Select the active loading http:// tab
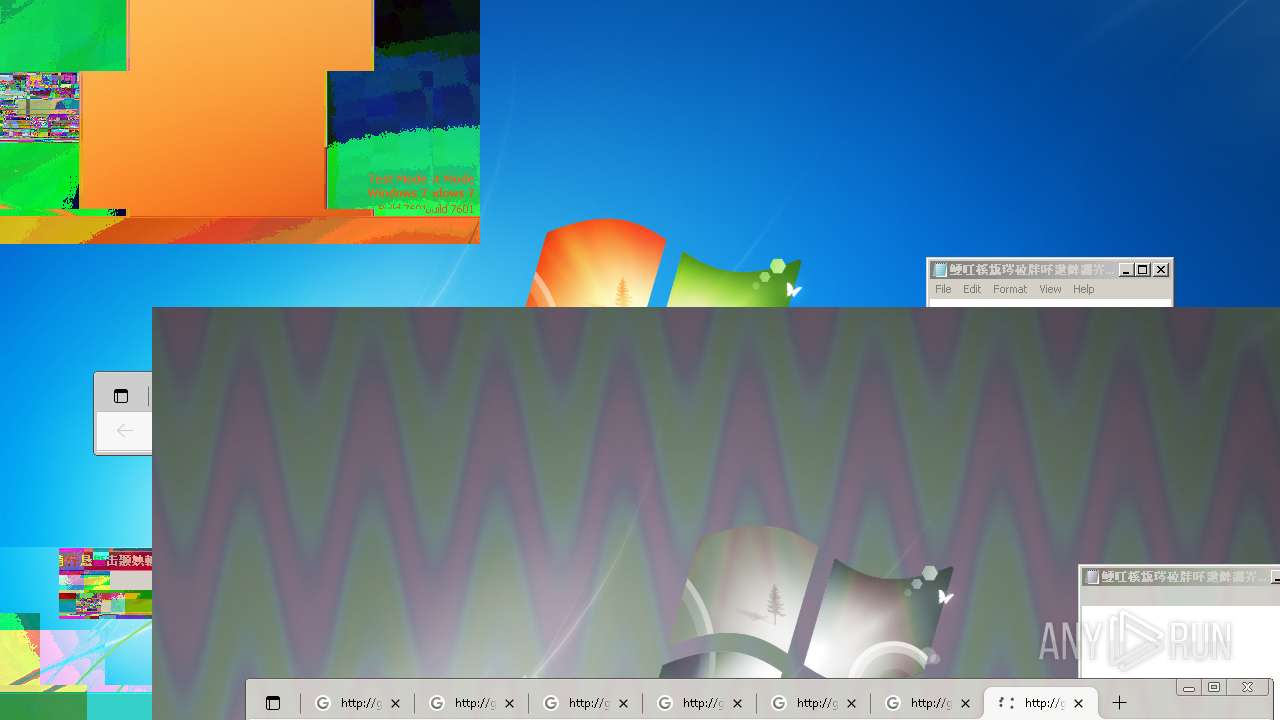Screen dimensions: 1280x720 tap(1041, 703)
